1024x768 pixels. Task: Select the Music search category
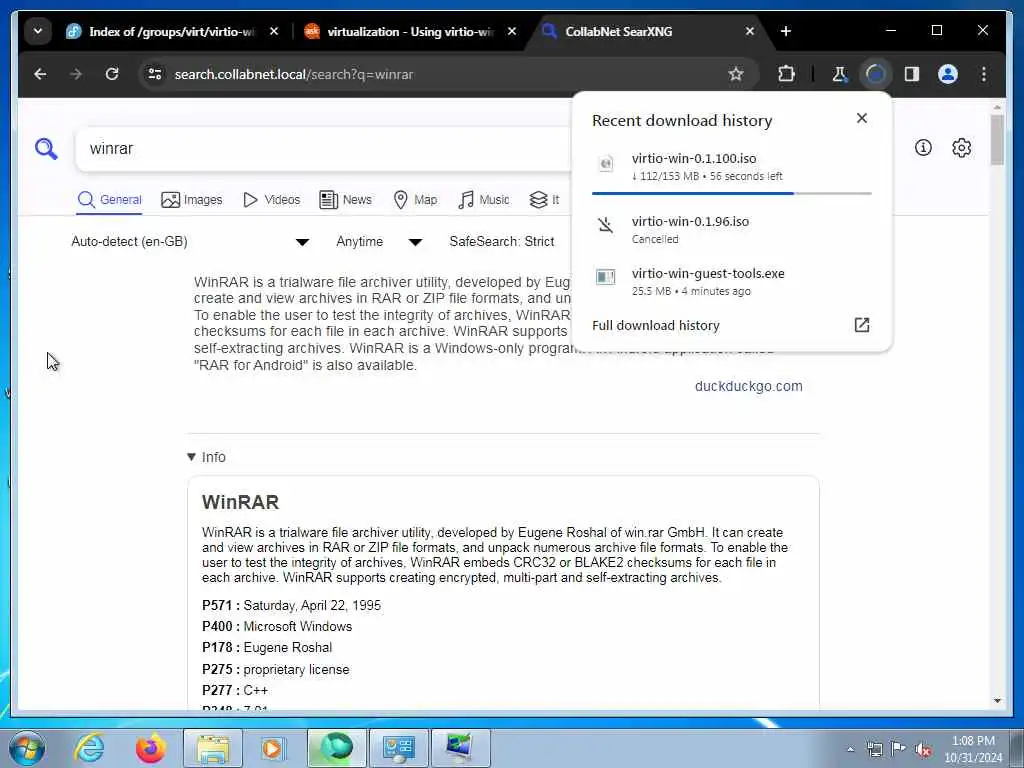point(484,200)
